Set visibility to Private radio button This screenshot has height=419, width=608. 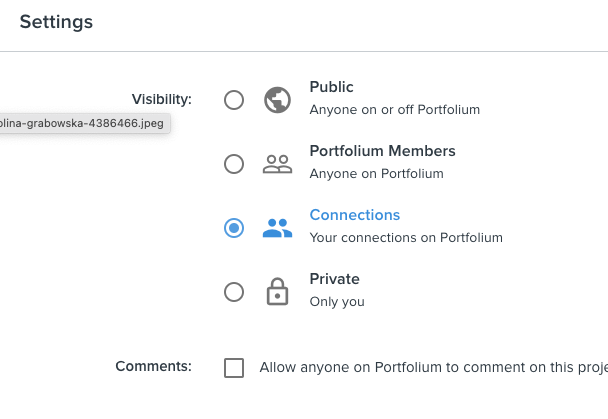pos(234,292)
